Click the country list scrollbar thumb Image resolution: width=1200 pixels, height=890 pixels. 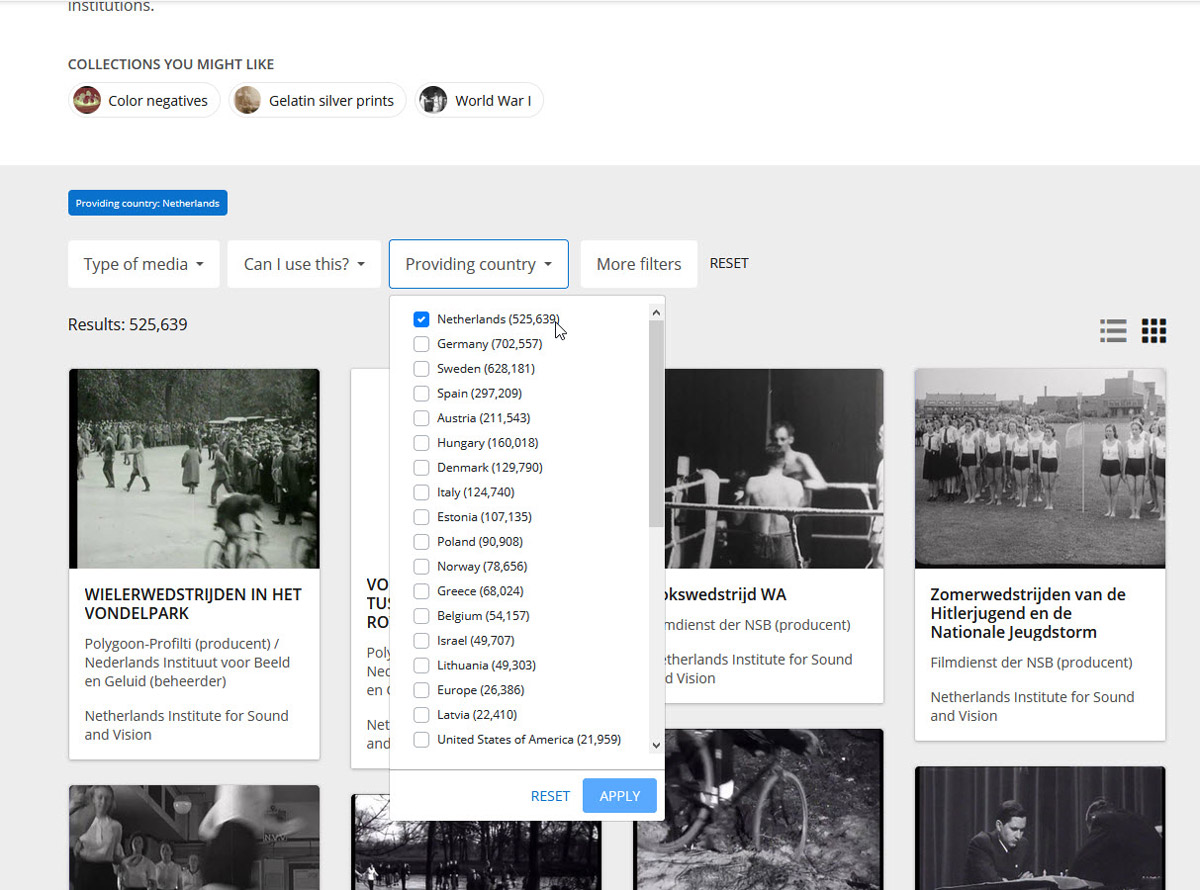coord(656,423)
